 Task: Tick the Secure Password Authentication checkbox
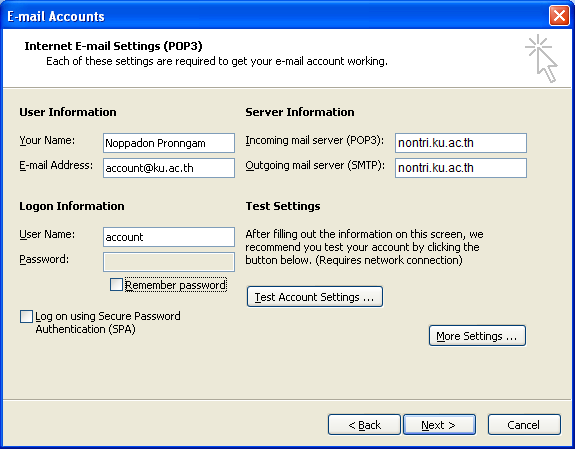[x=26, y=316]
